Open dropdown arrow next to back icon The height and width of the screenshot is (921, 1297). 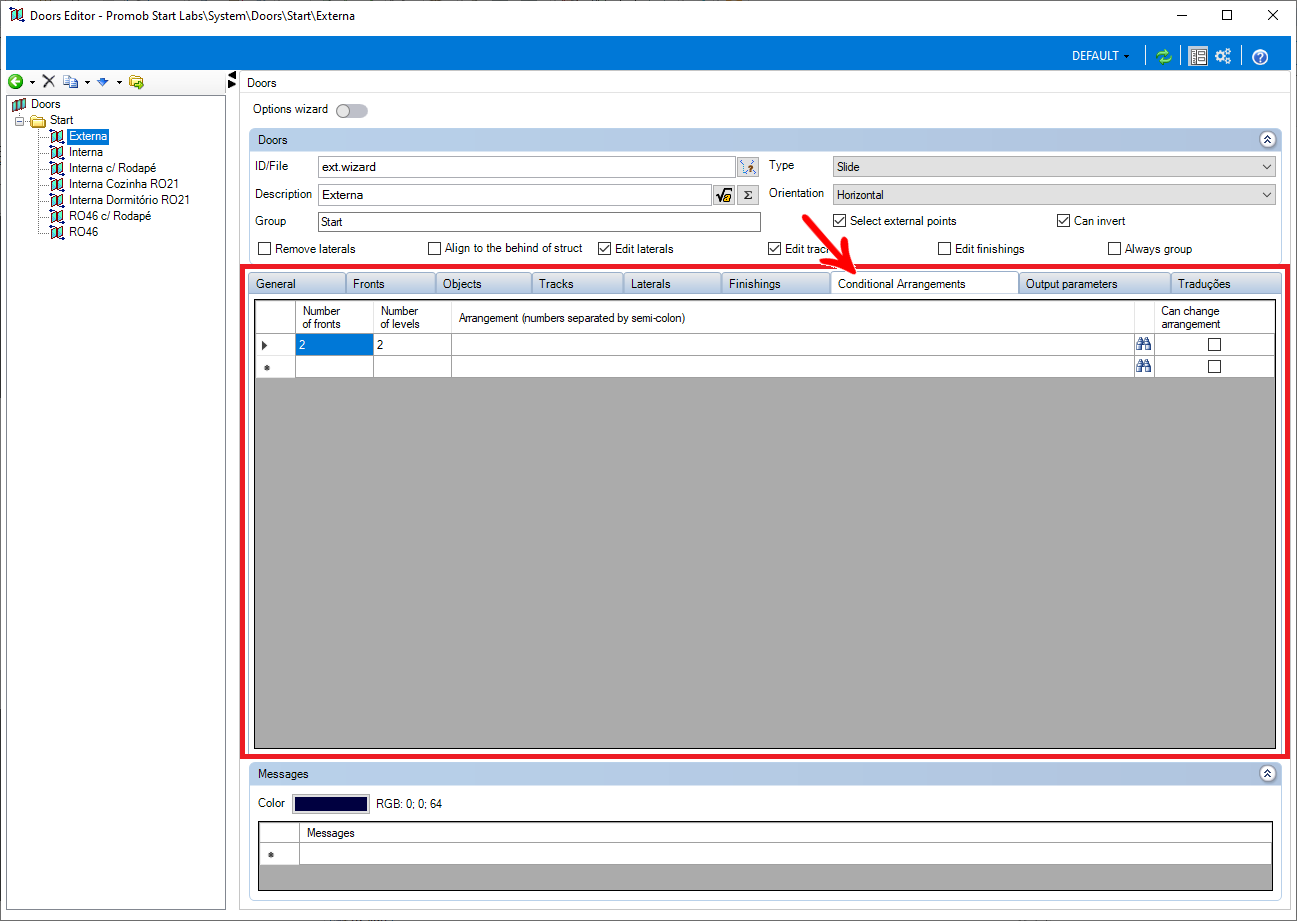click(32, 83)
